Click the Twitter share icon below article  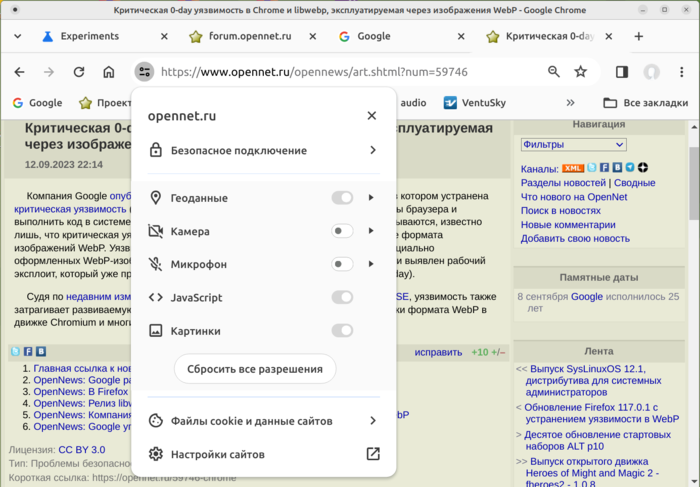(15, 351)
